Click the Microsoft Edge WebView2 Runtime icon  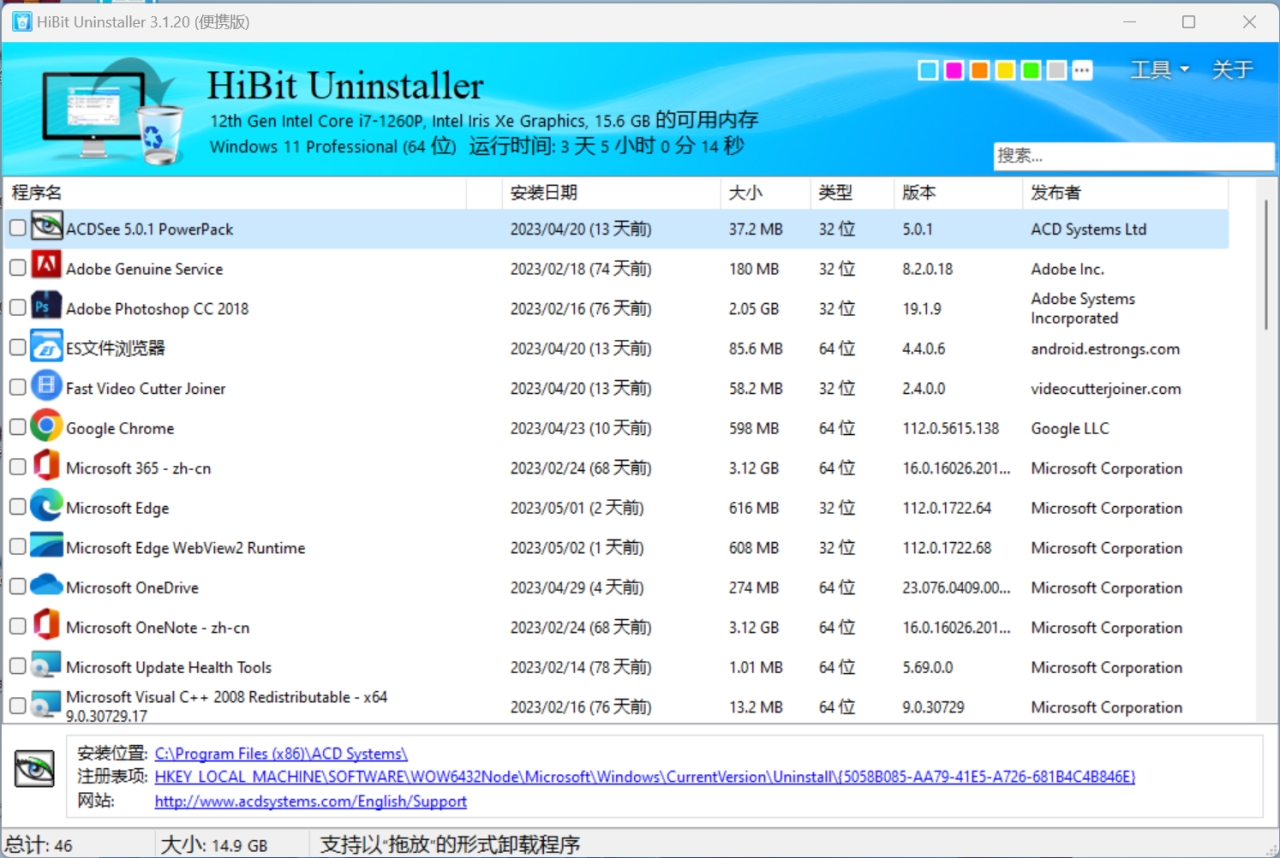click(x=46, y=547)
